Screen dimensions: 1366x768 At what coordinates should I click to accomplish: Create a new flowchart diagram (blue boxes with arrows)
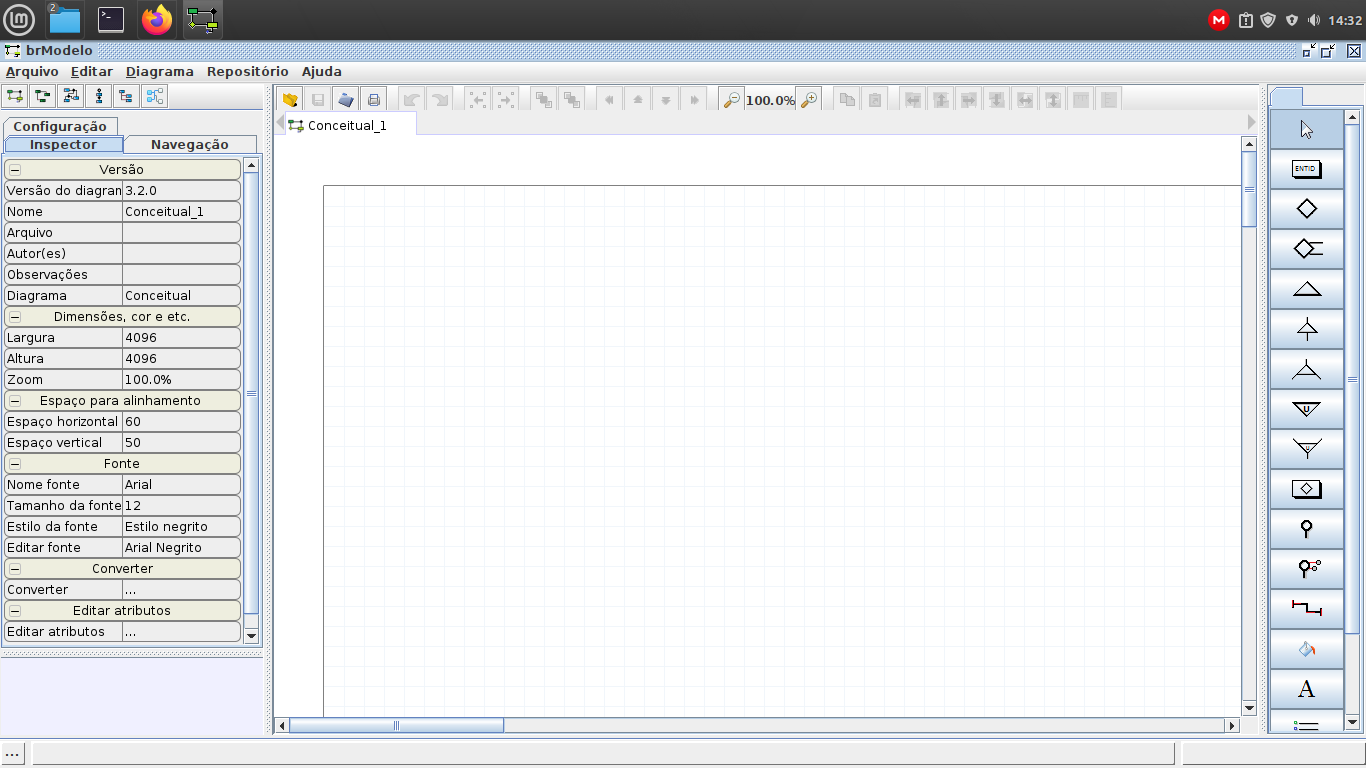[x=71, y=97]
